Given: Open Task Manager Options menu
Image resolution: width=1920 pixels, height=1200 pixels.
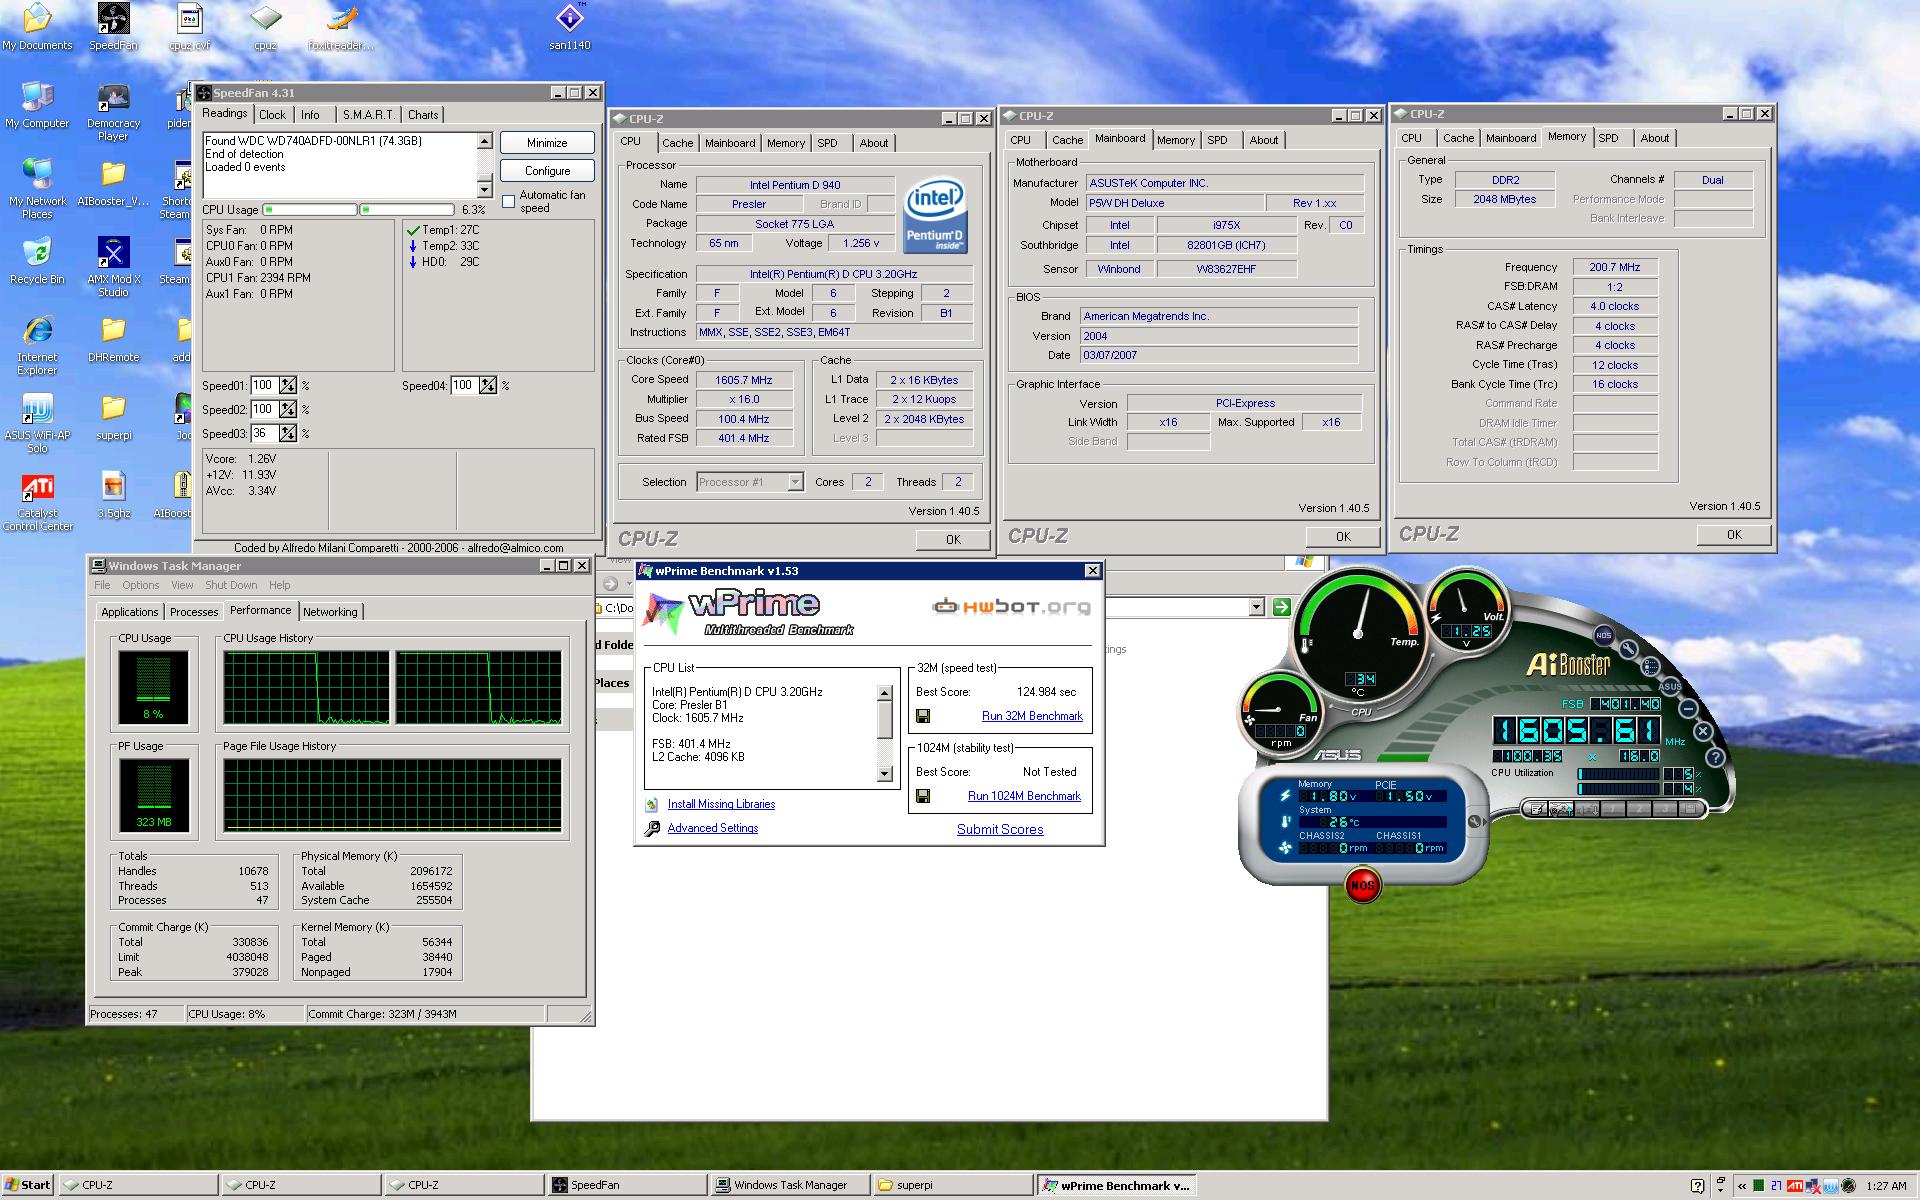Looking at the screenshot, I should 140,585.
